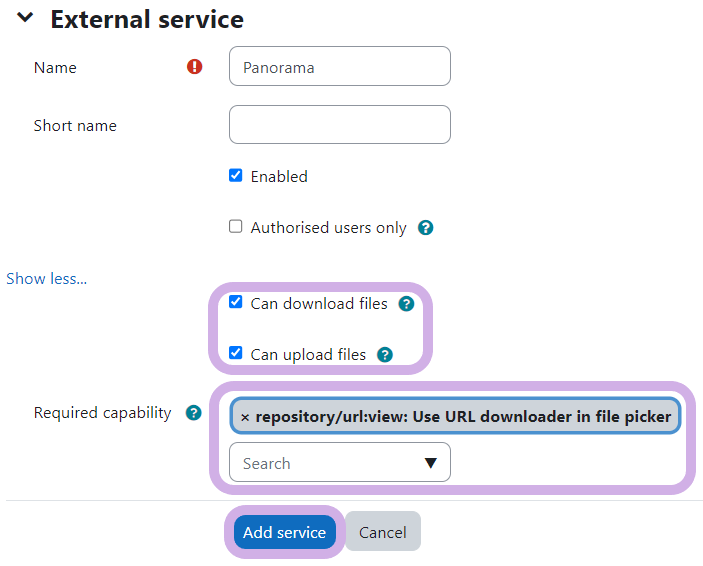Open help for Authorised users only
The image size is (703, 566).
(x=425, y=228)
